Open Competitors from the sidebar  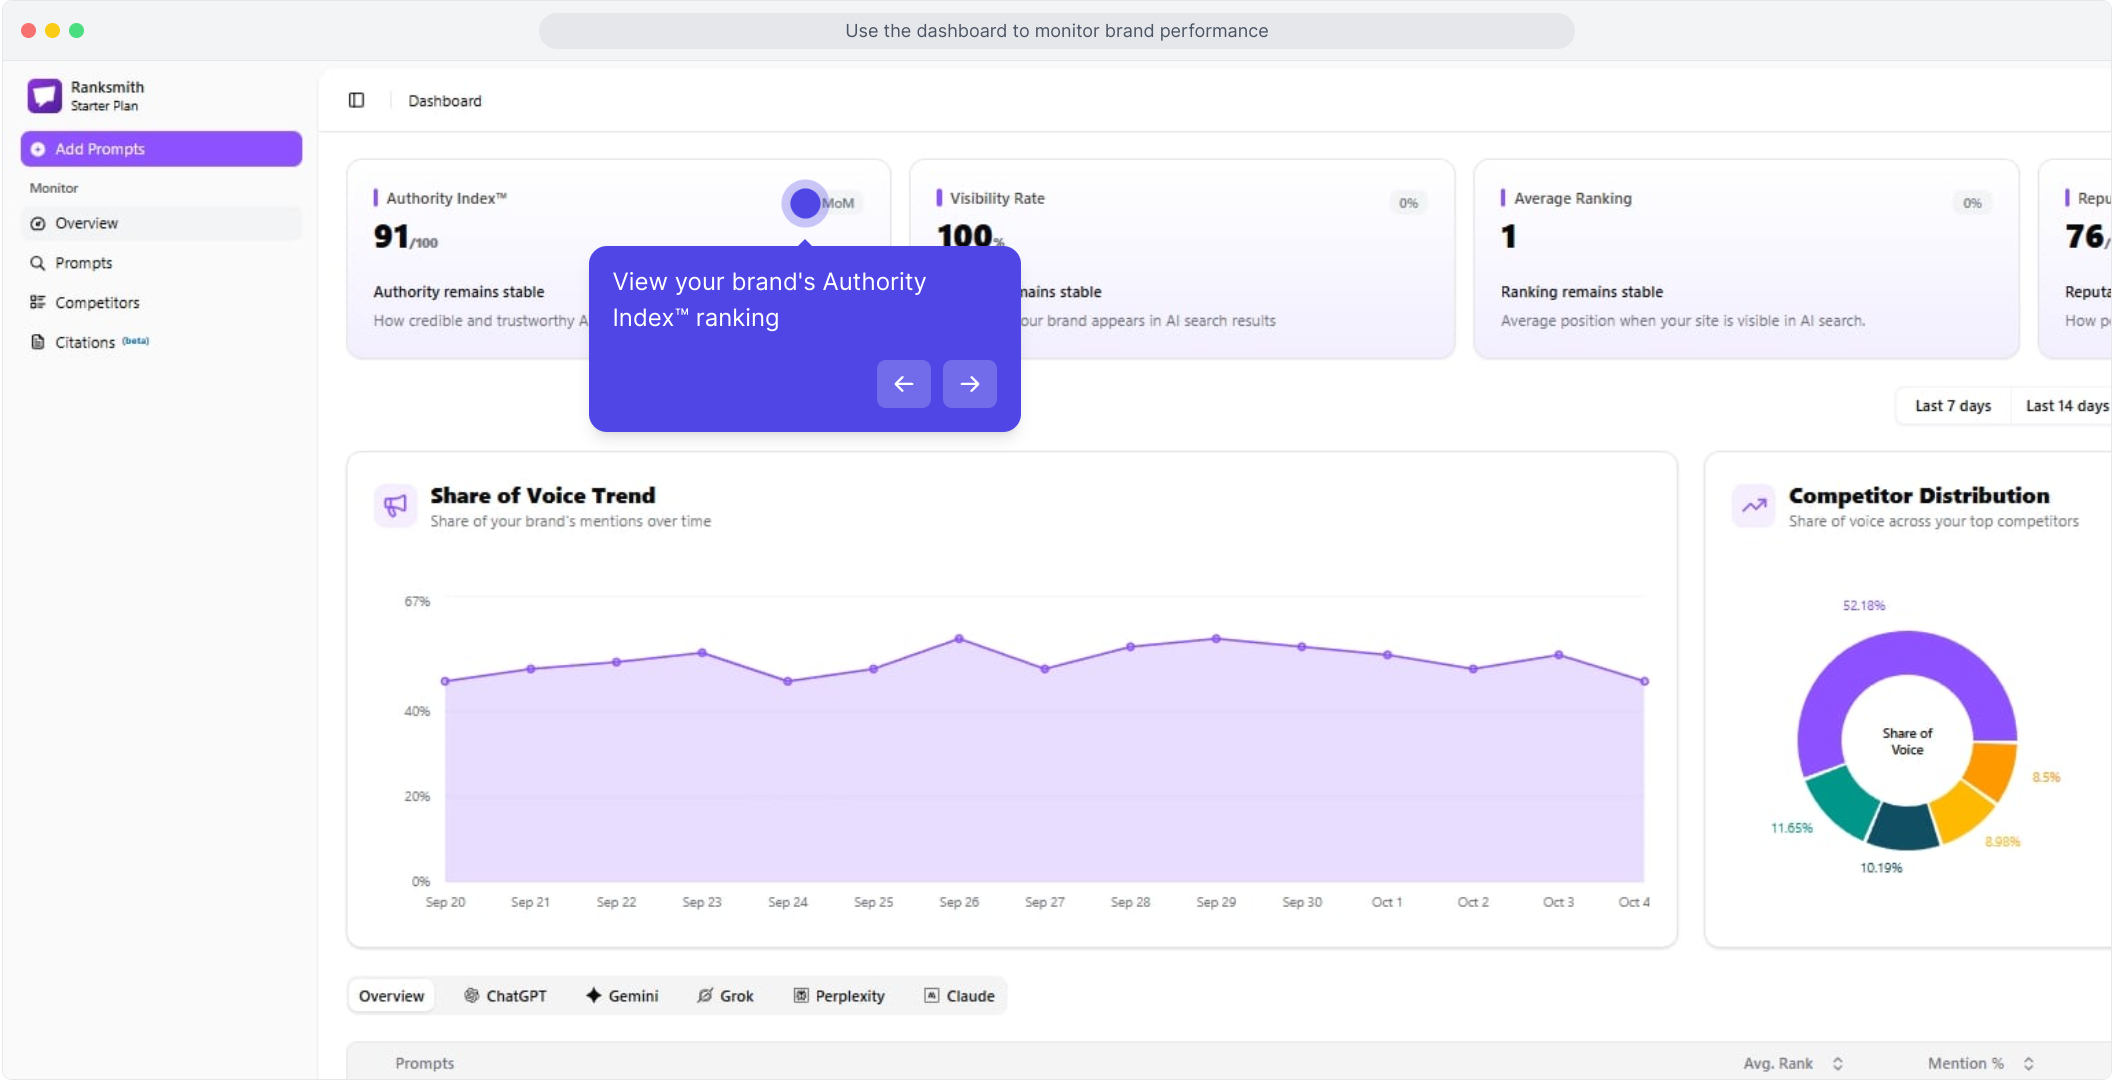point(97,302)
